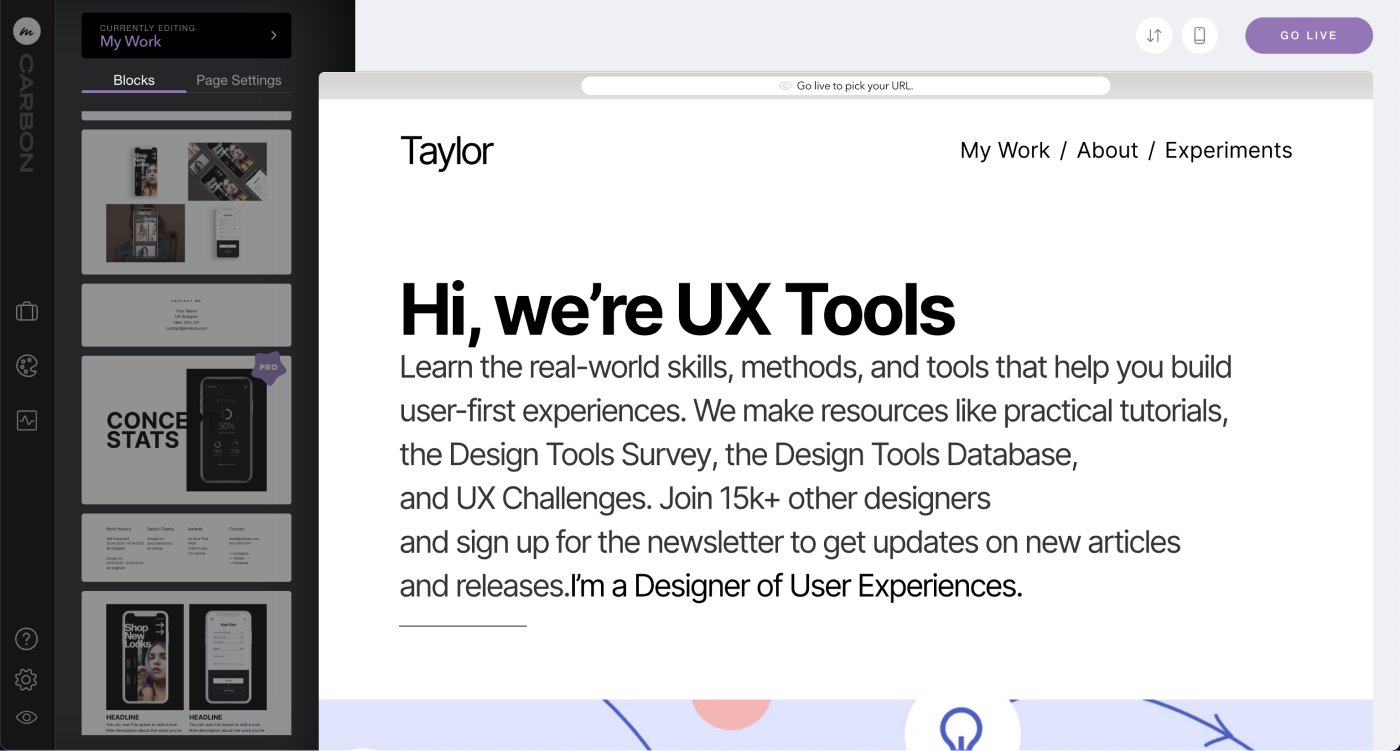
Task: Open the portfolio briefcase icon
Action: (27, 312)
